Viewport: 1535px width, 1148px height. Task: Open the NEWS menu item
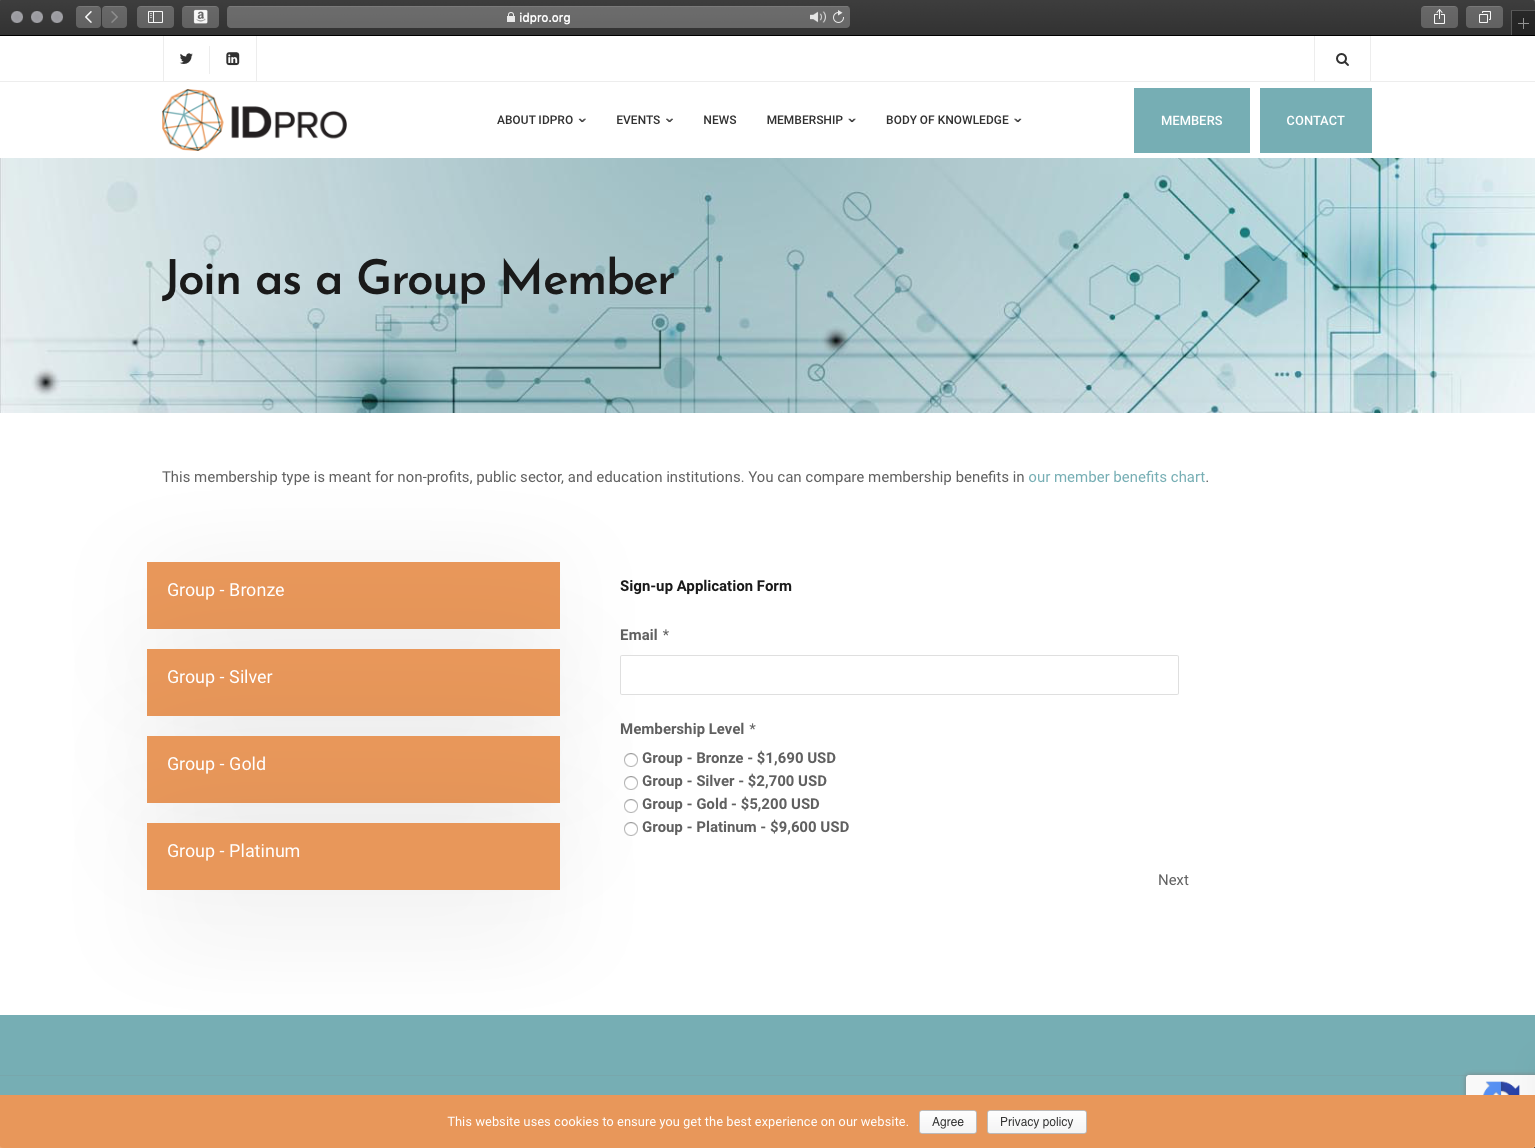tap(719, 120)
